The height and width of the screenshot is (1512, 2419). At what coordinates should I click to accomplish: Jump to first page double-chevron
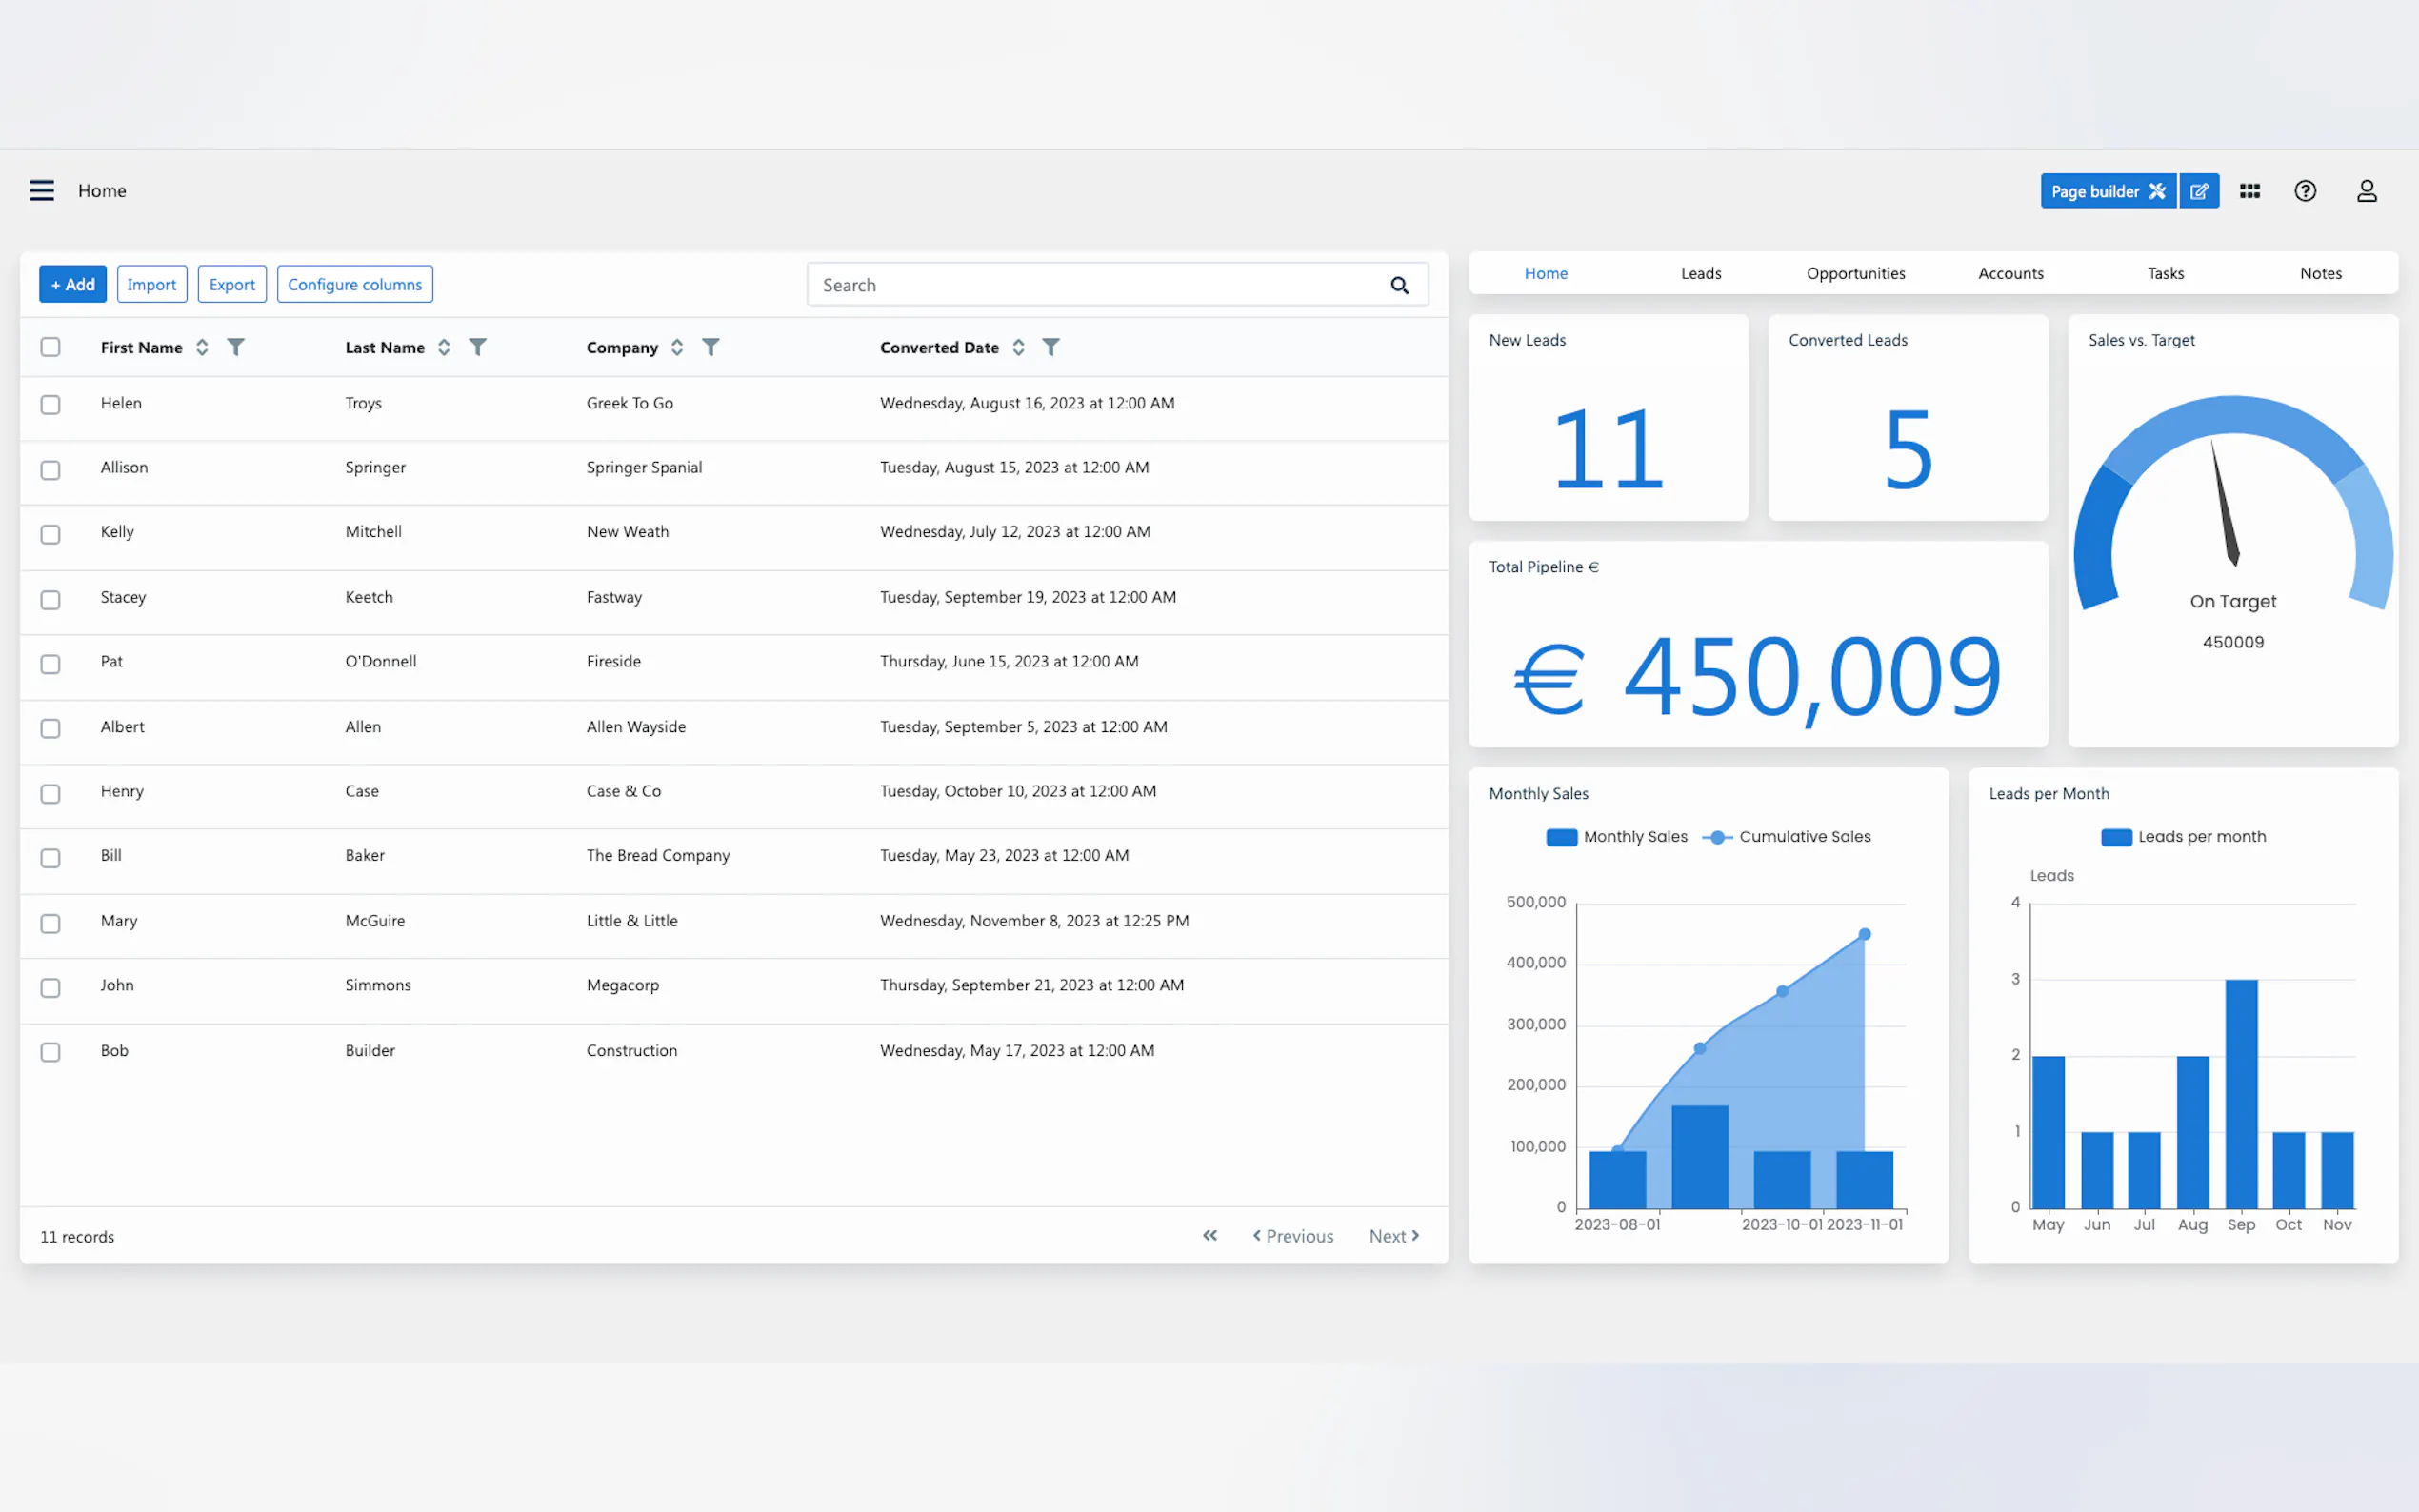click(x=1210, y=1236)
